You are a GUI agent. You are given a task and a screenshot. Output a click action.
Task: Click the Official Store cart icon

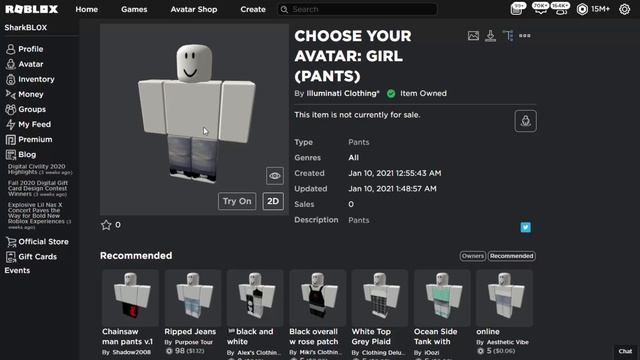(x=11, y=242)
